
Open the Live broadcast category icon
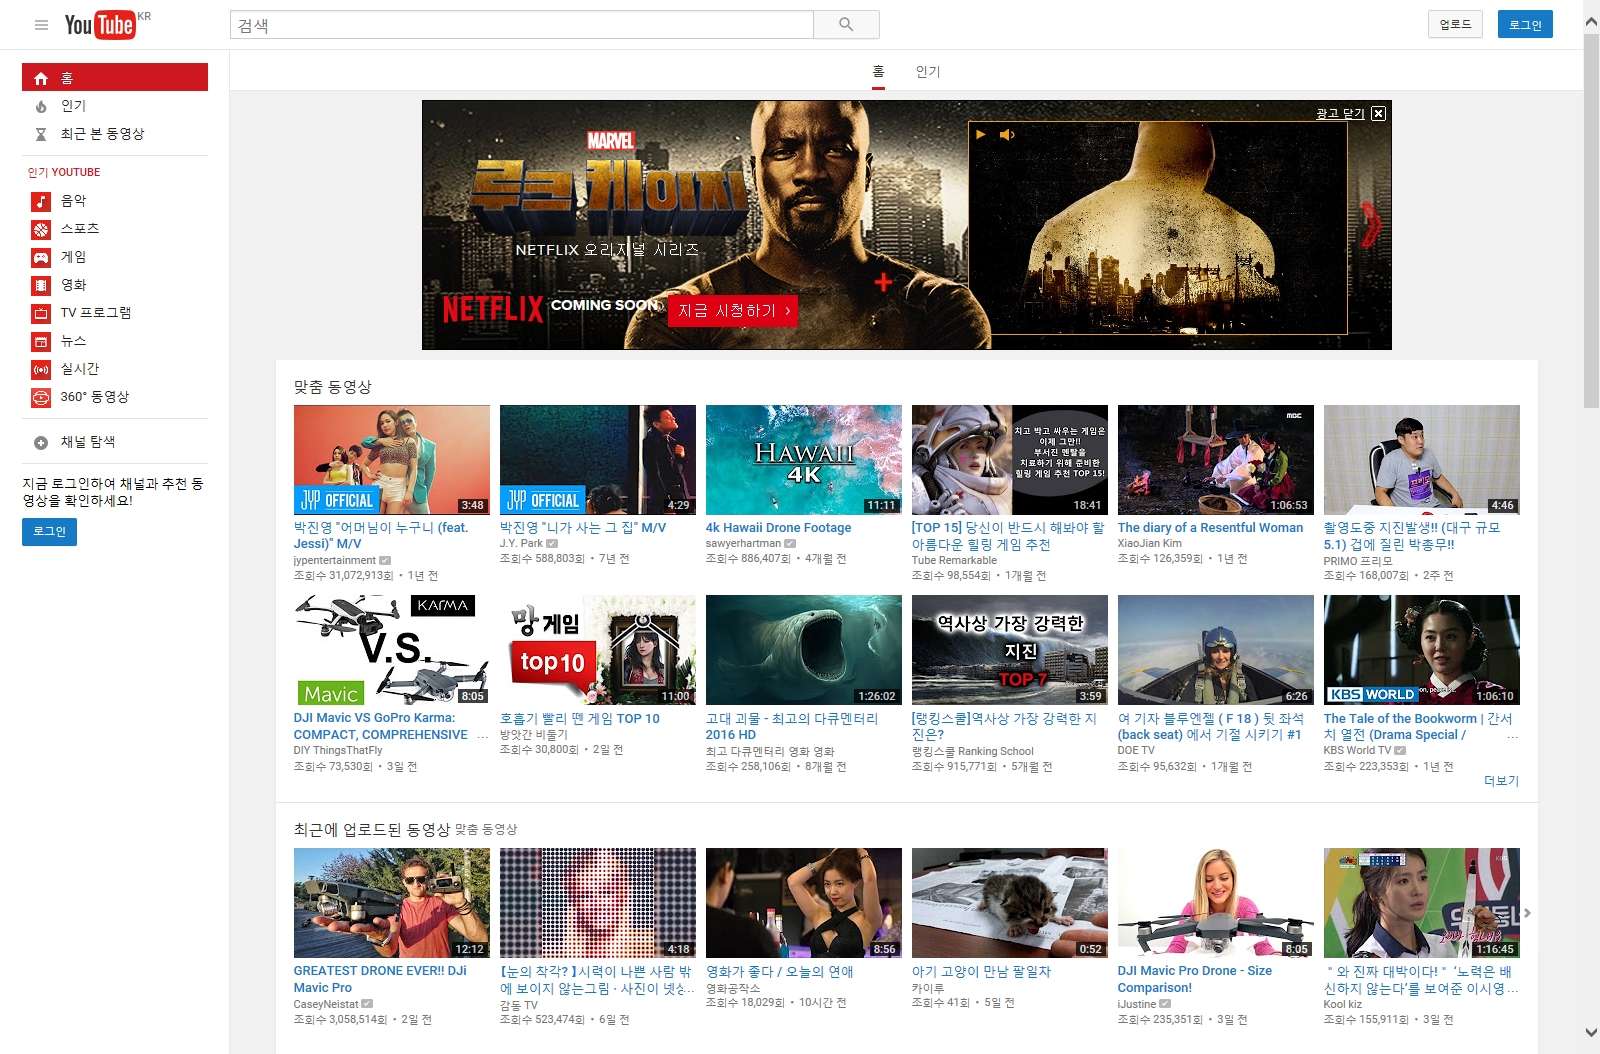click(41, 369)
